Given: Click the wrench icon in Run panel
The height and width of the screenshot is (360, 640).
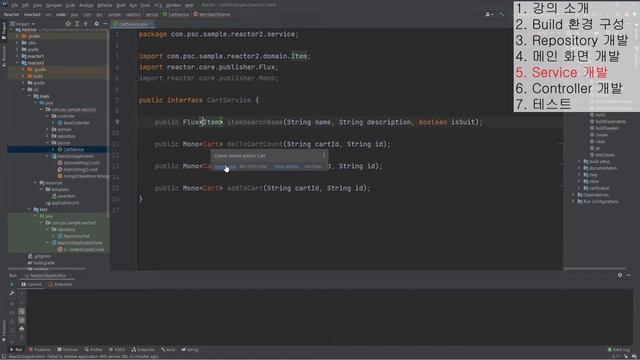Looking at the screenshot, I should tap(12, 293).
